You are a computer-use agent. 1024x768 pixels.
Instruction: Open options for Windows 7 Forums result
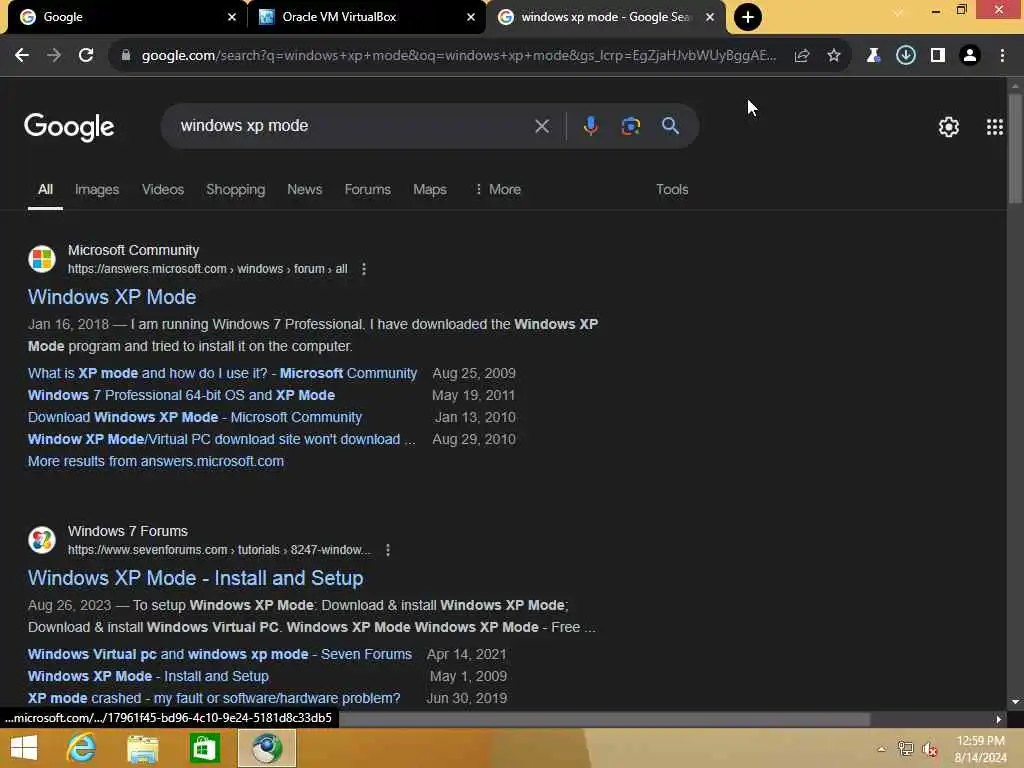point(388,550)
